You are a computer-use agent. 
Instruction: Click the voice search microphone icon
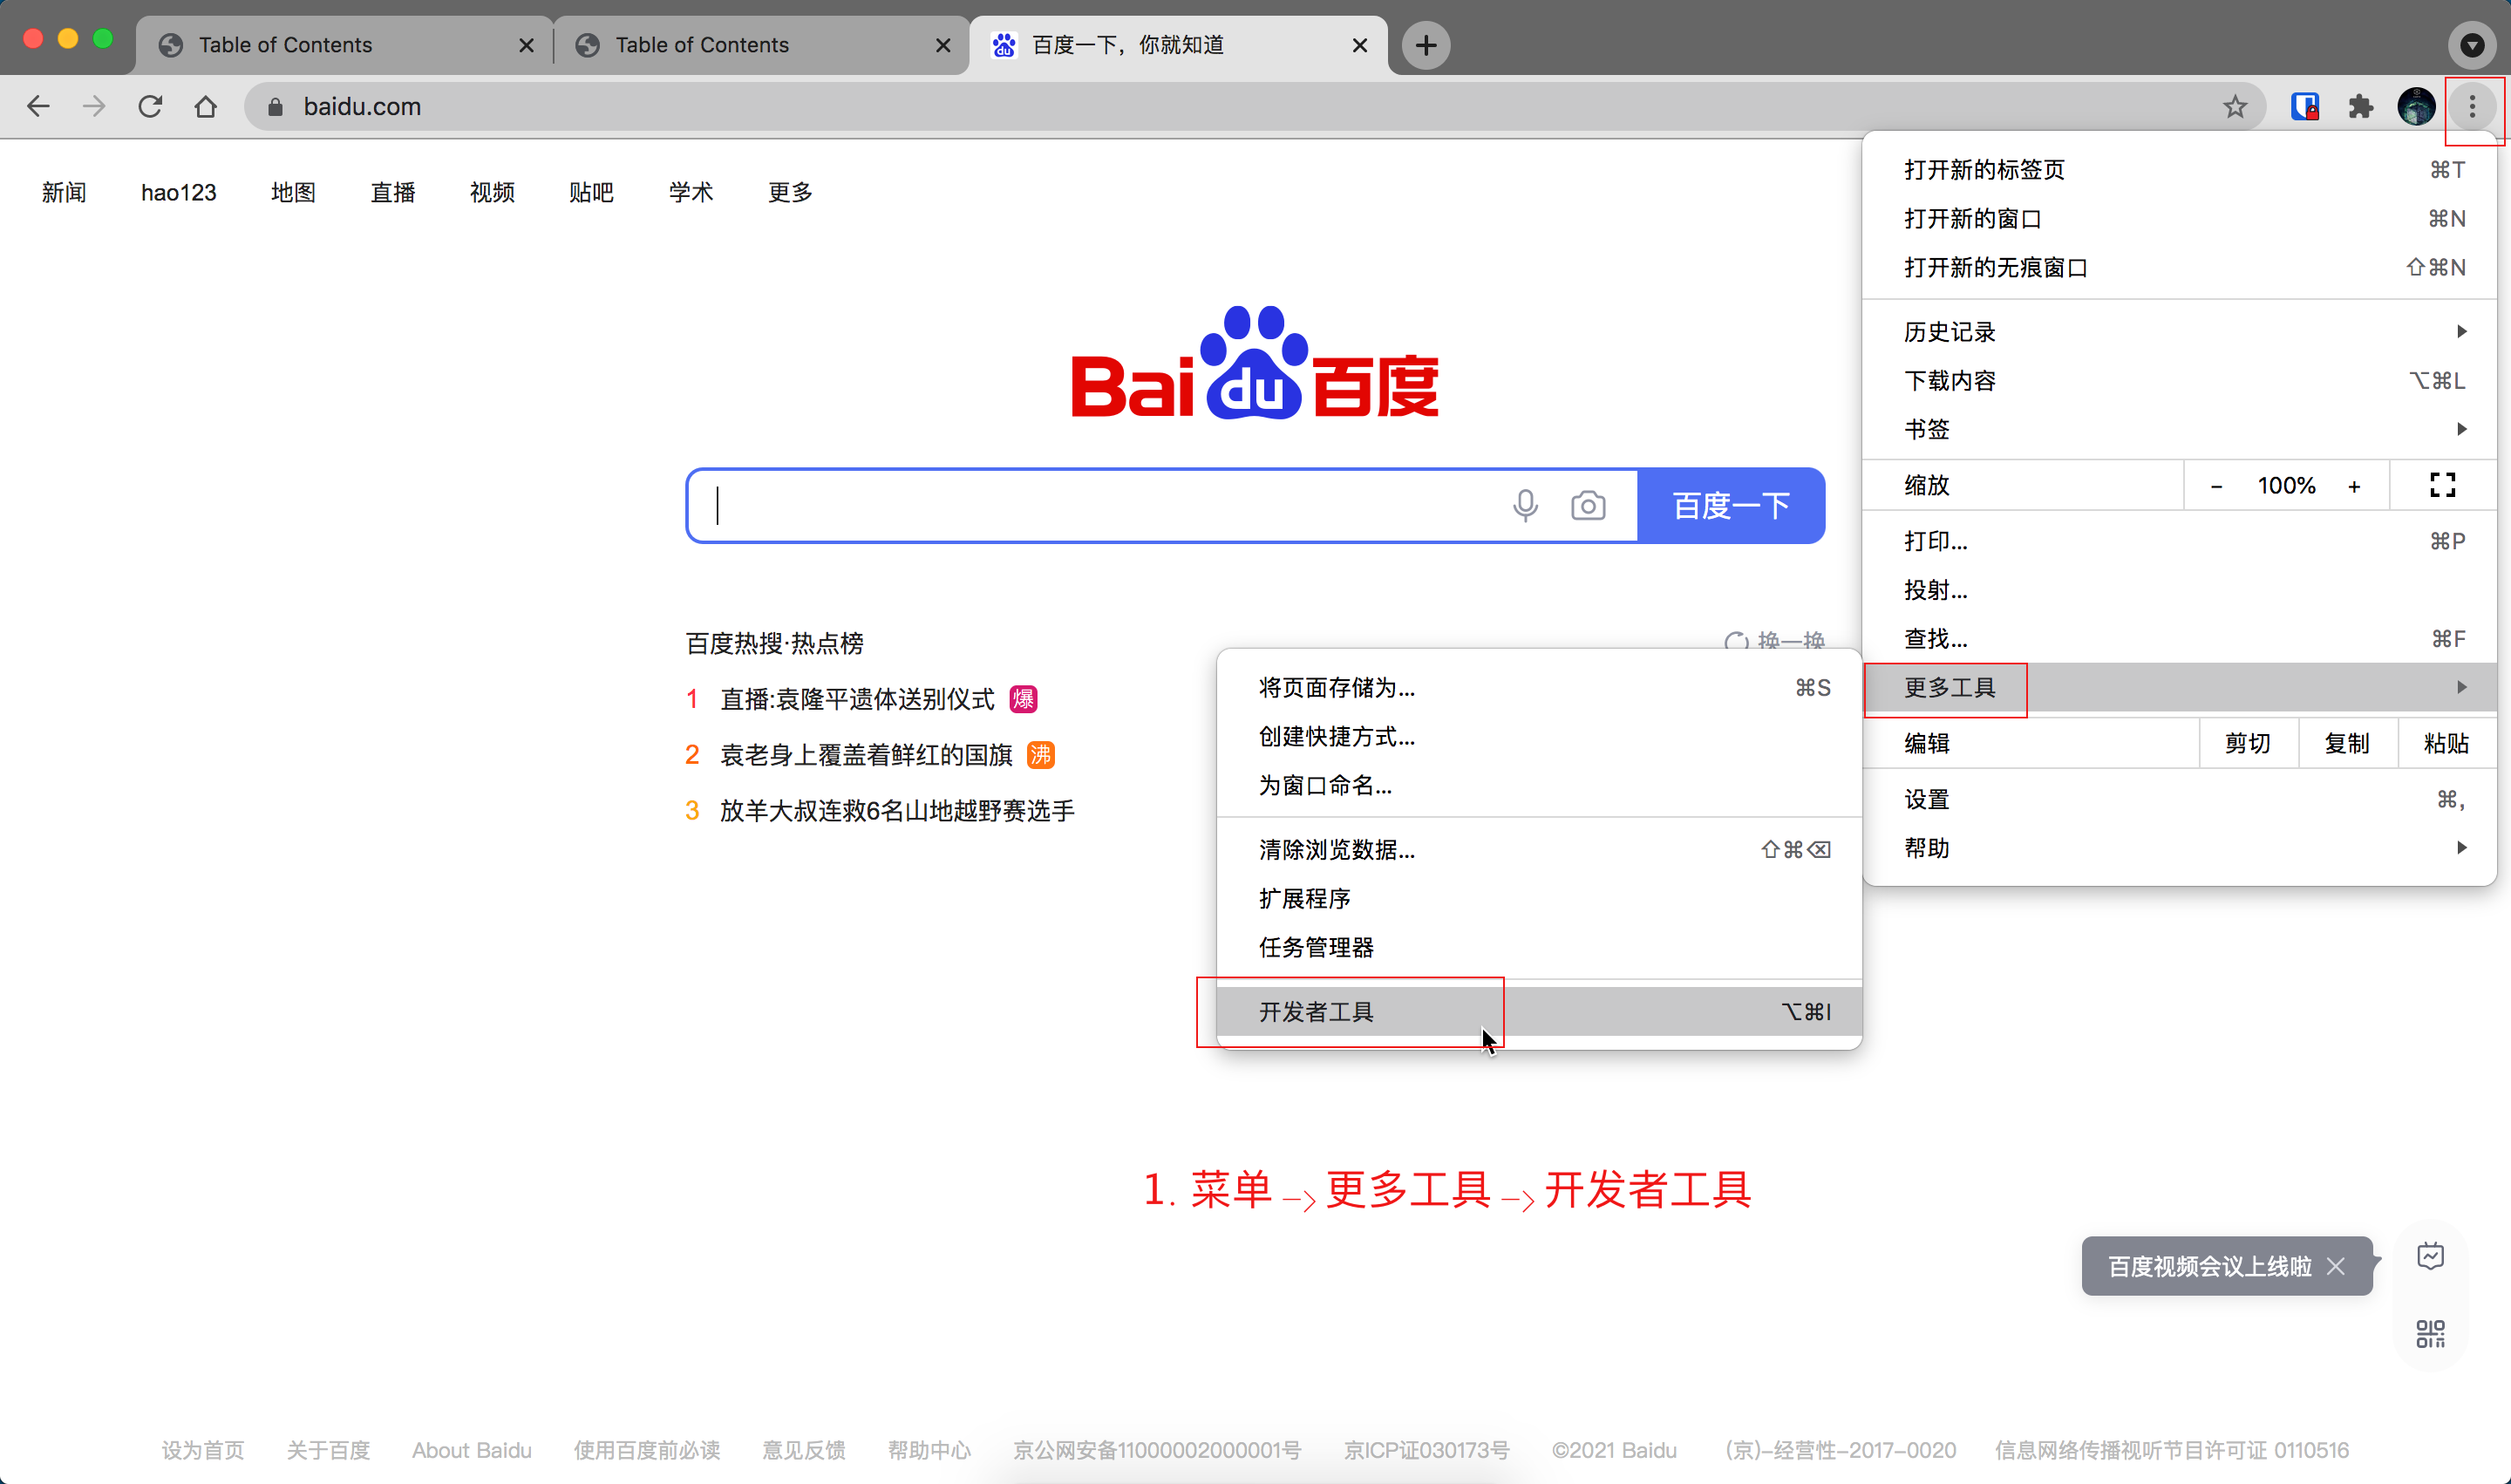(x=1525, y=506)
